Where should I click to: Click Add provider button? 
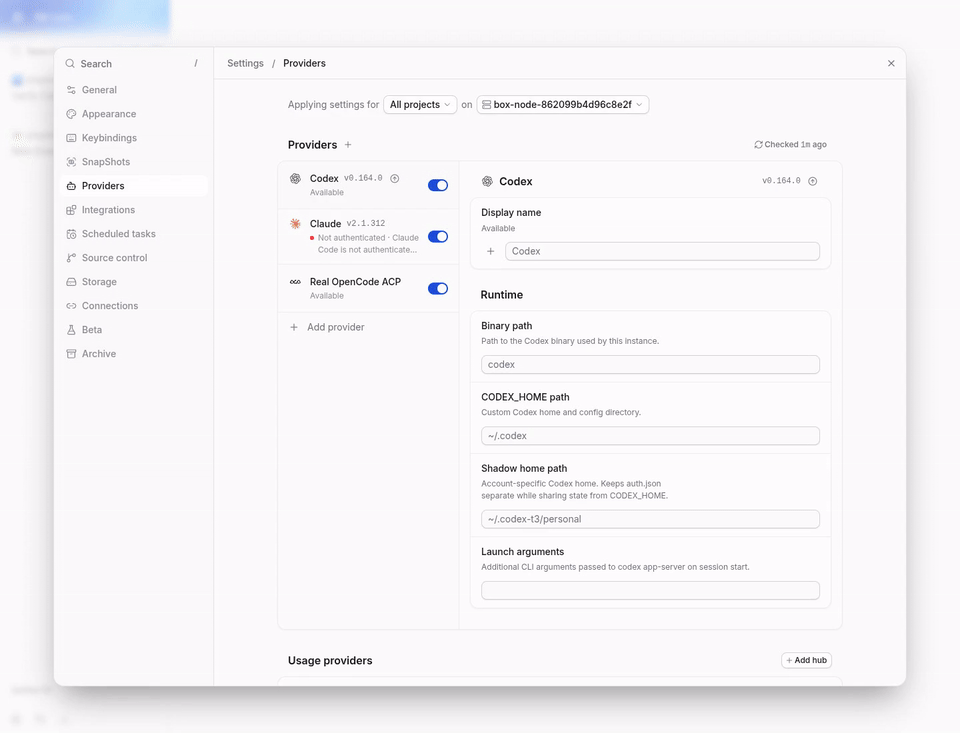[x=327, y=327]
